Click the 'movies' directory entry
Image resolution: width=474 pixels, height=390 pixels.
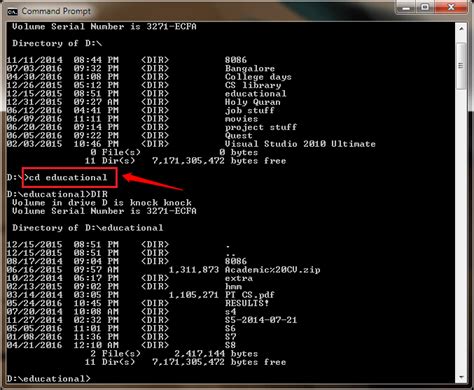click(x=241, y=119)
